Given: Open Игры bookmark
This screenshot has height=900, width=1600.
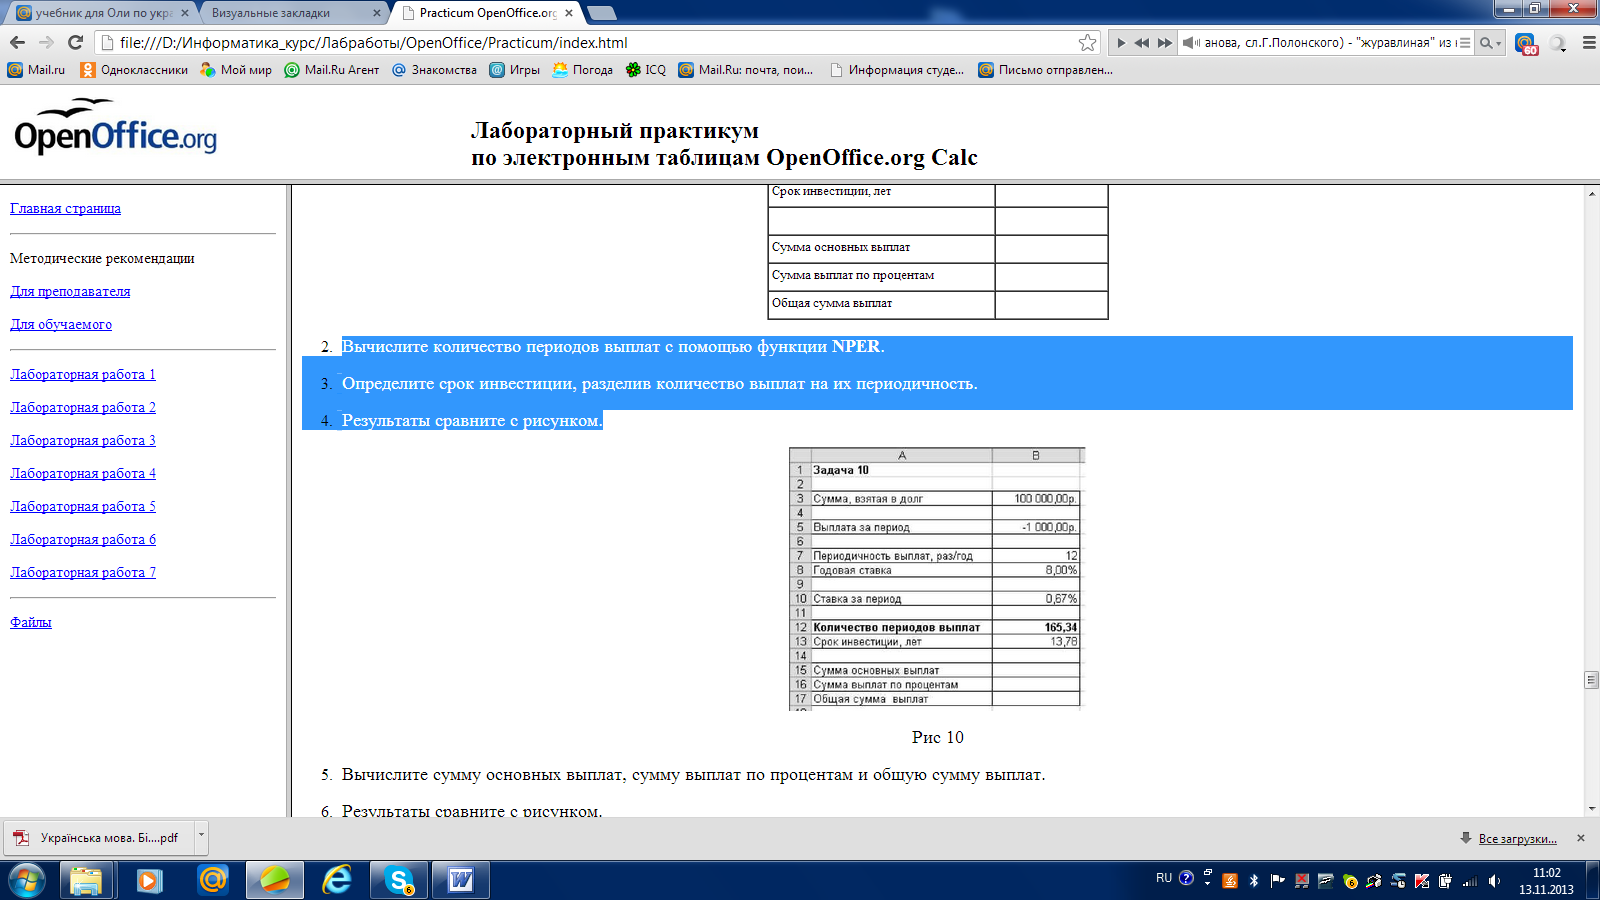Looking at the screenshot, I should tap(515, 70).
